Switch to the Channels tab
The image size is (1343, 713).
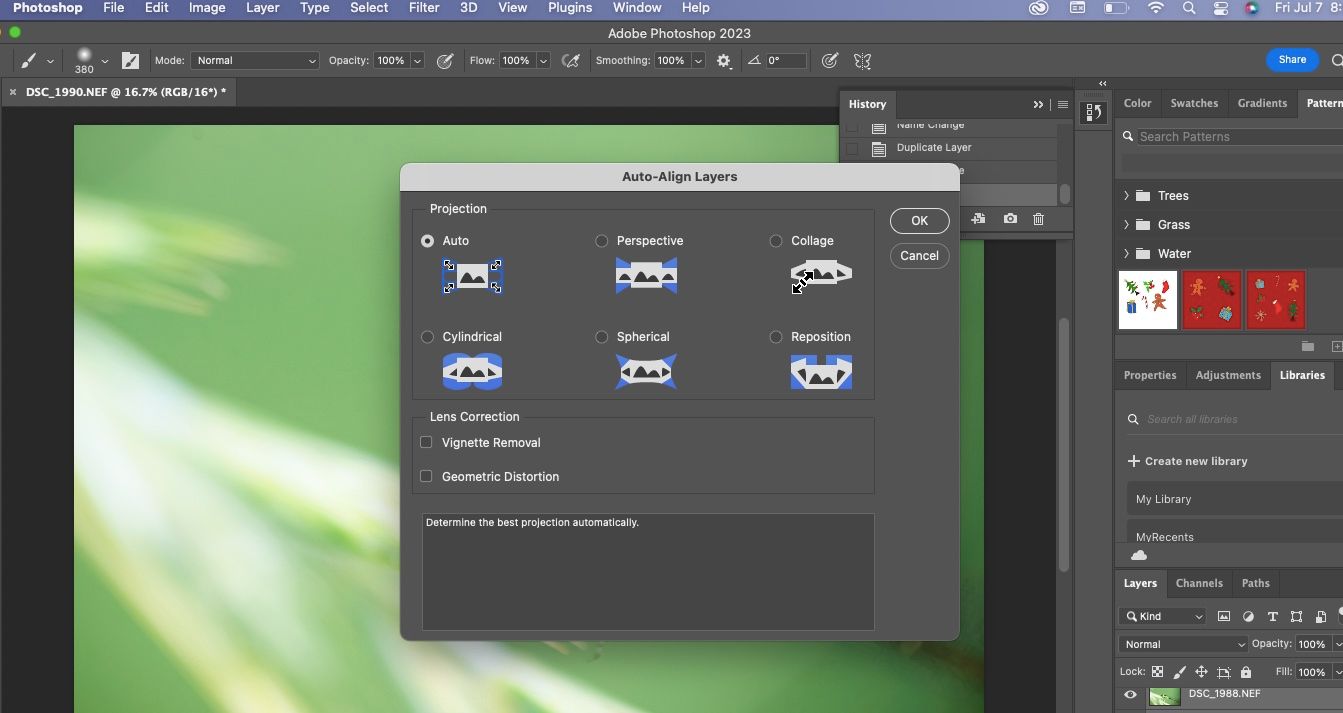click(x=1199, y=583)
